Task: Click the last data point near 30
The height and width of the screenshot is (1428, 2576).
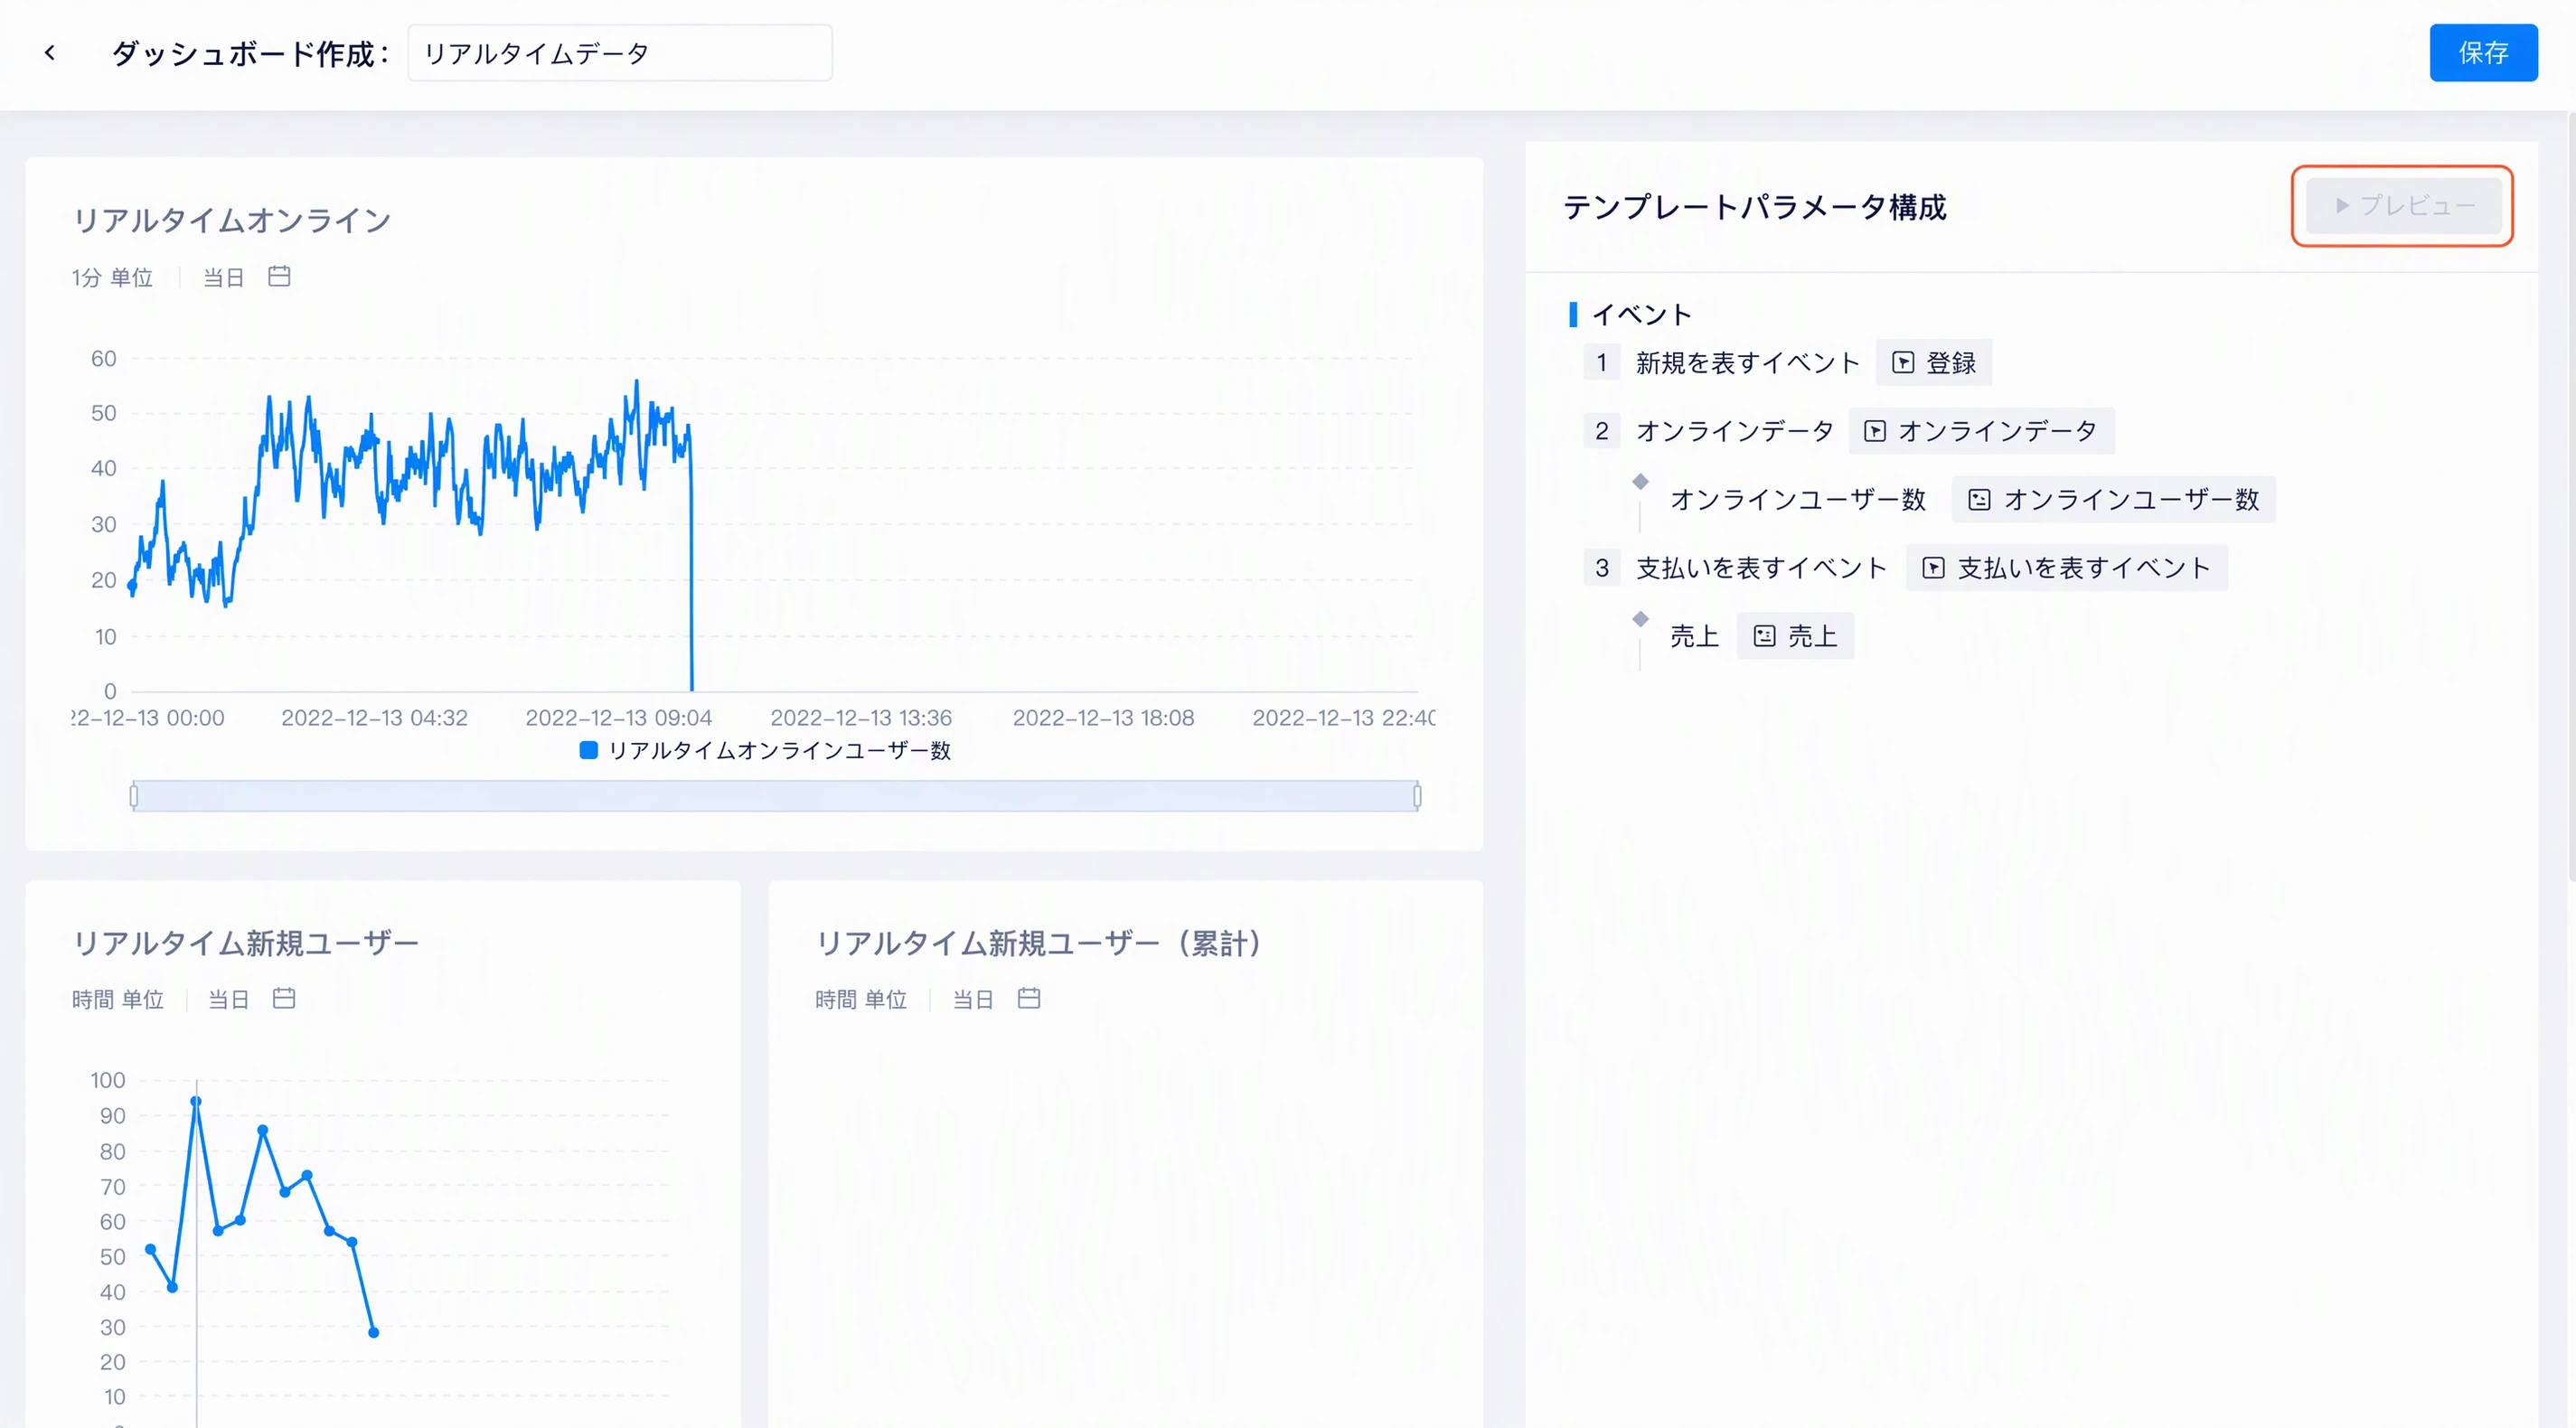Action: click(374, 1332)
